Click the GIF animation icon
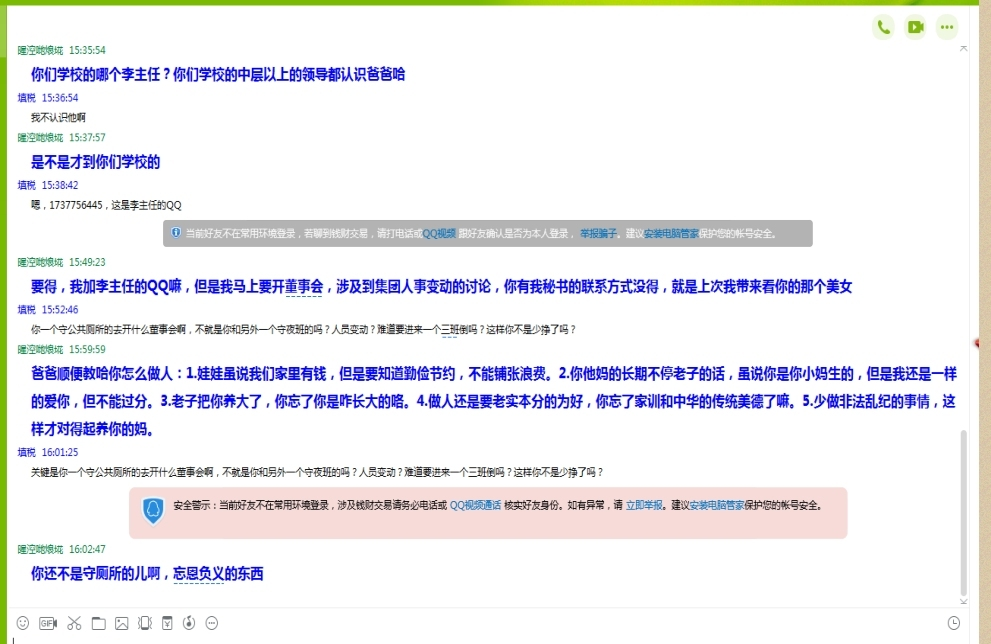This screenshot has height=644, width=991. point(47,623)
